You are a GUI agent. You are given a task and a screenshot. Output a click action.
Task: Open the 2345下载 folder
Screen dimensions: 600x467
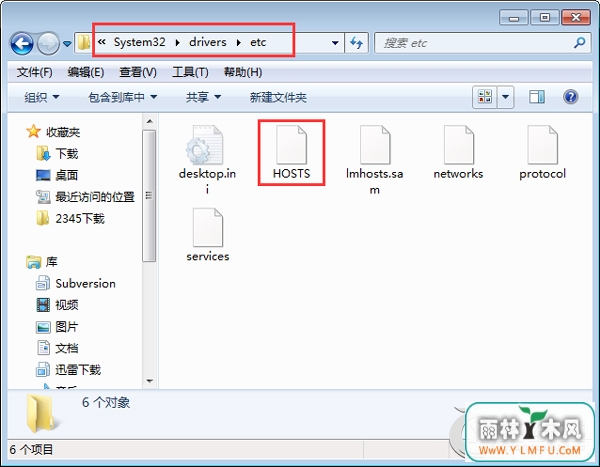tap(70, 219)
